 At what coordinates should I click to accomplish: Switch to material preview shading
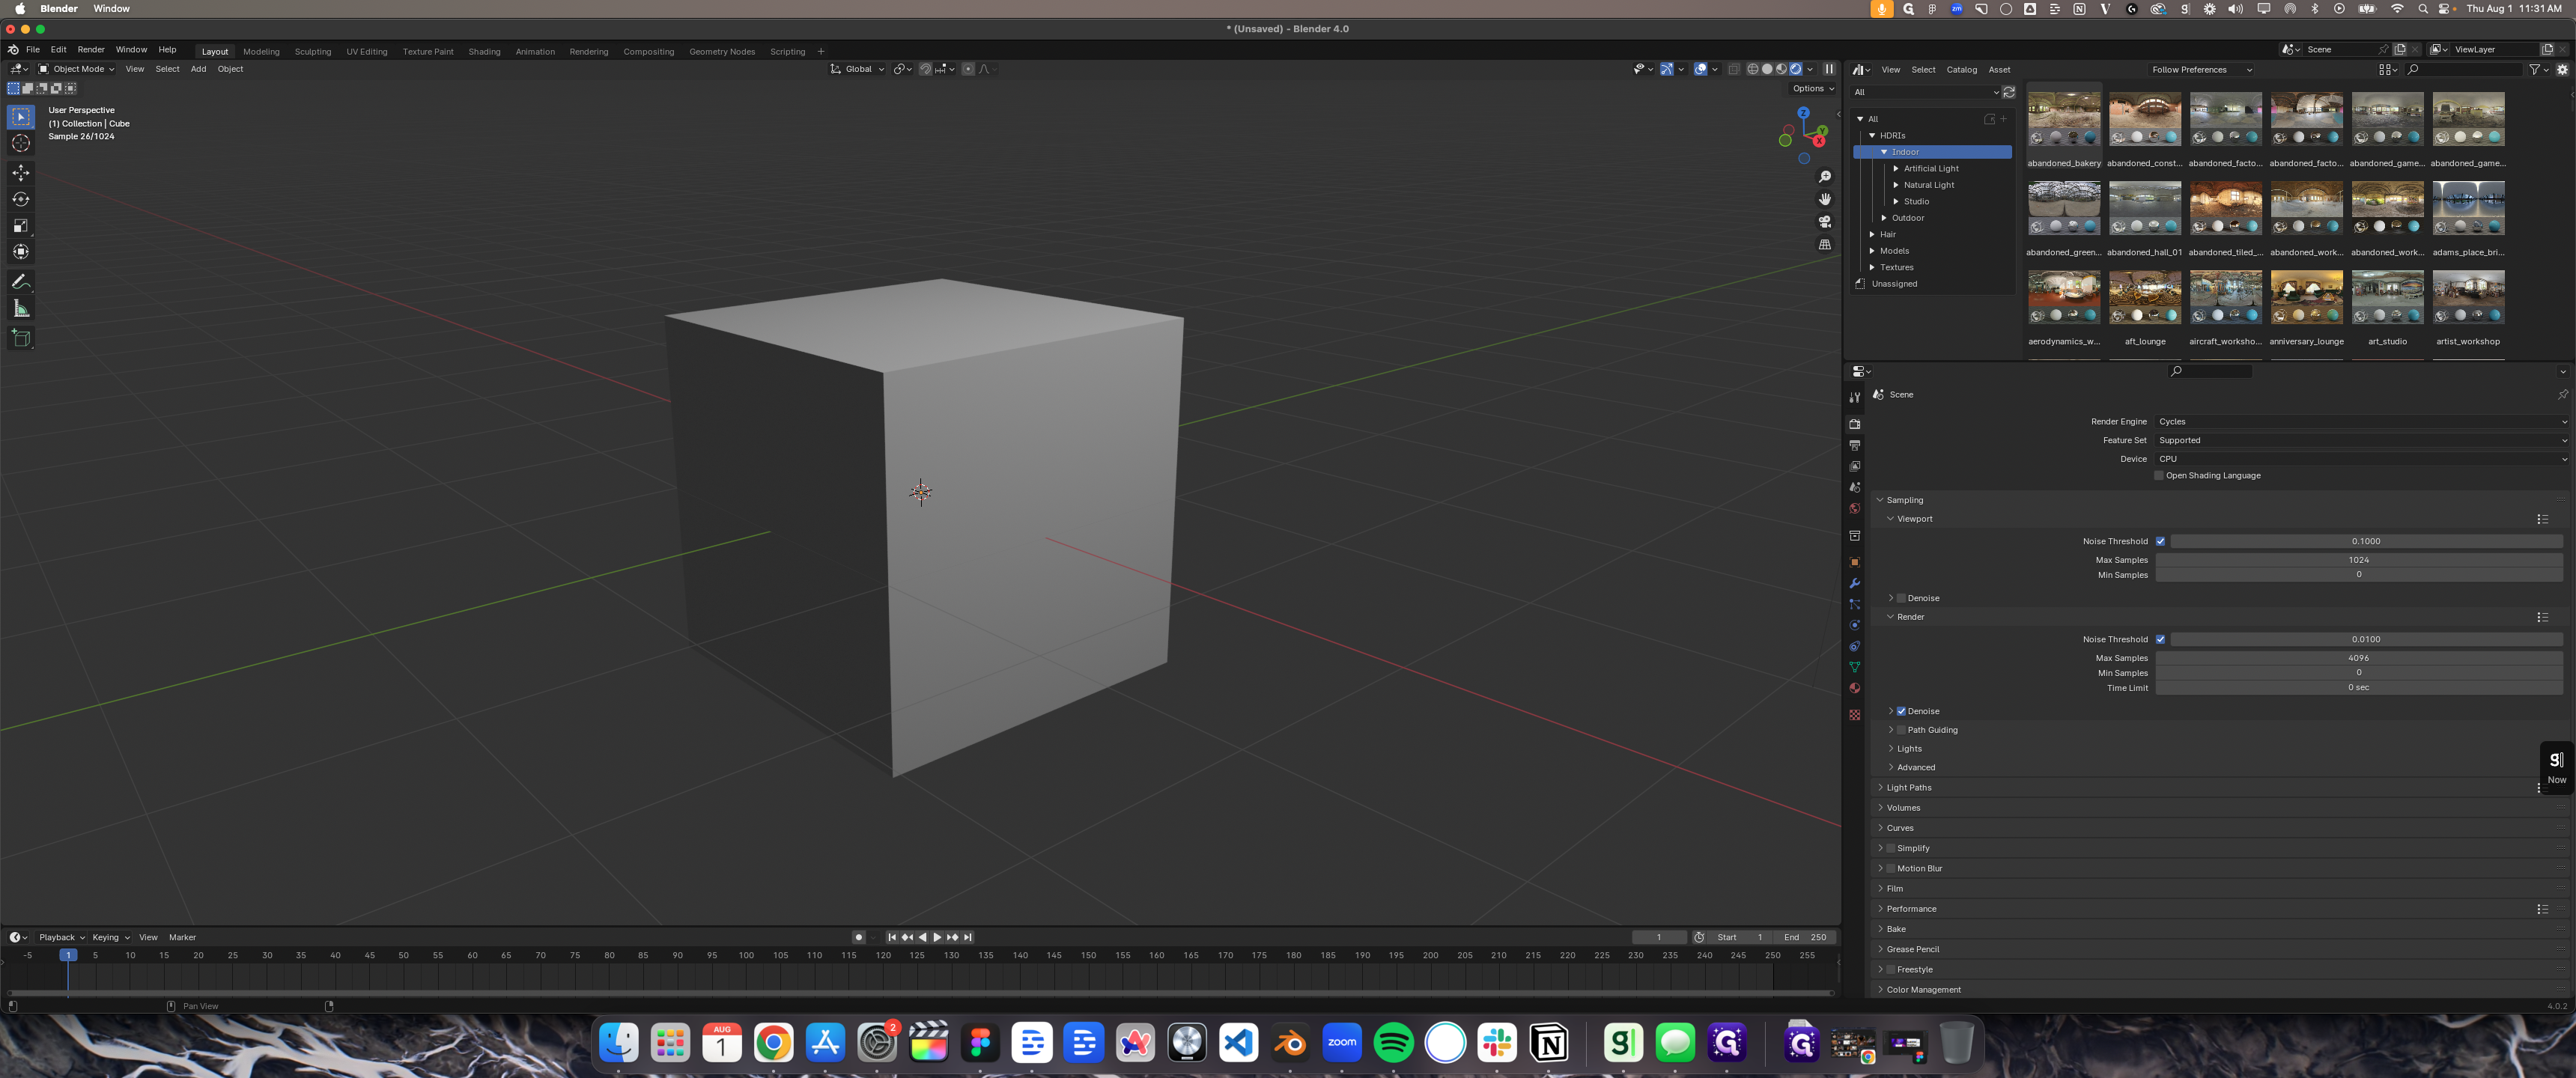(1781, 69)
